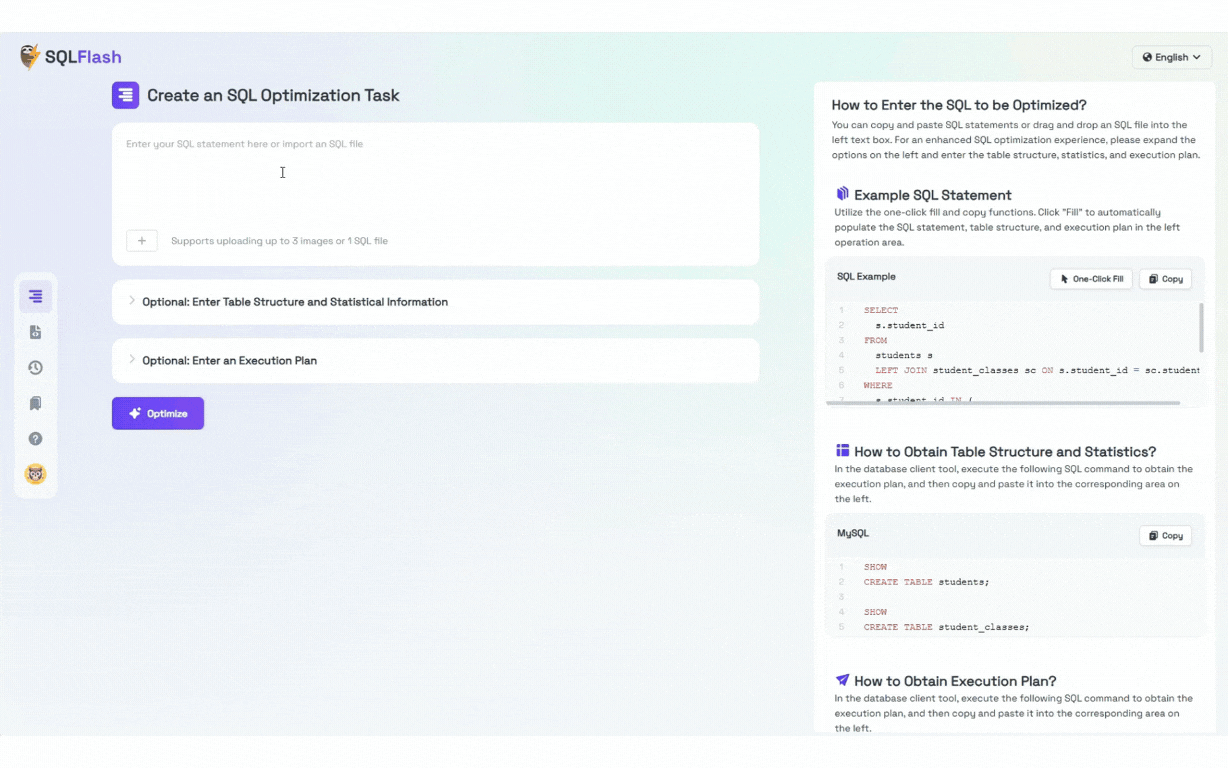This screenshot has width=1228, height=768.
Task: Copy the MySQL code block
Action: pyautogui.click(x=1165, y=536)
